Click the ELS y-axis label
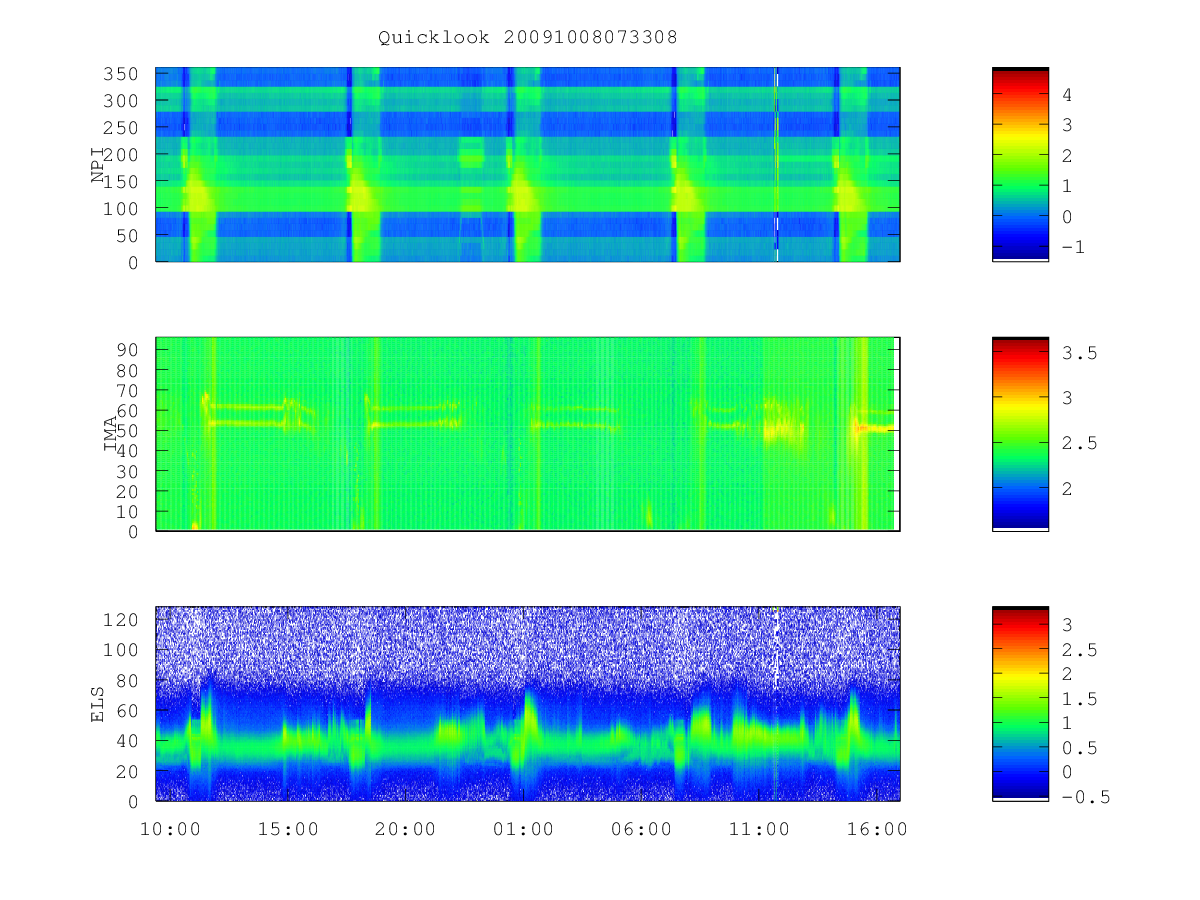 point(97,703)
